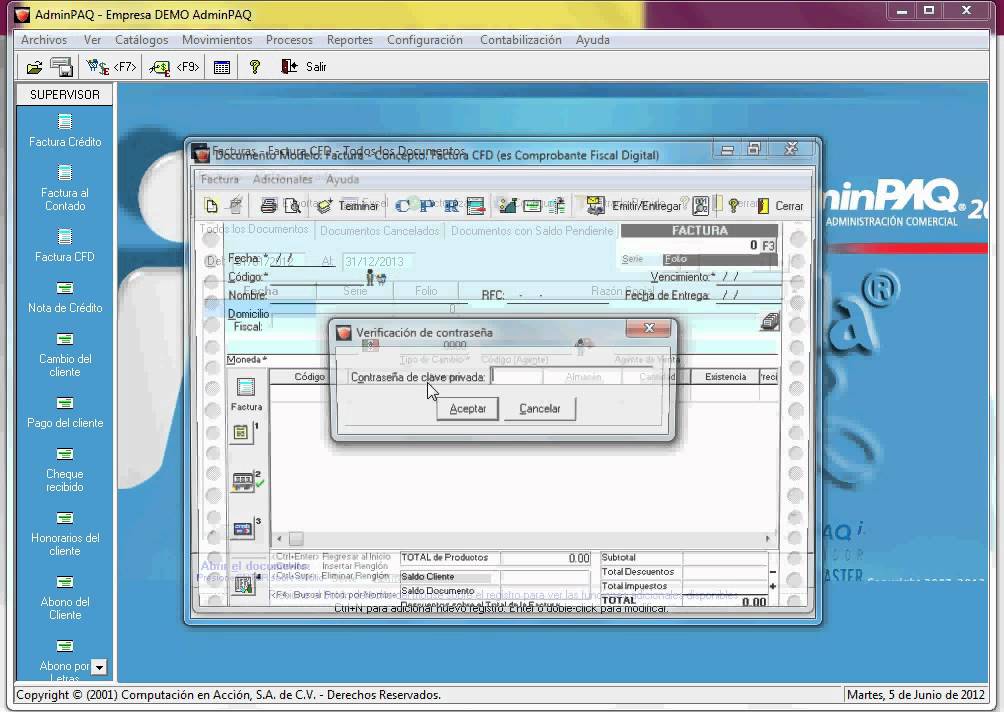Open the Reportes menu
1004x712 pixels.
(350, 40)
